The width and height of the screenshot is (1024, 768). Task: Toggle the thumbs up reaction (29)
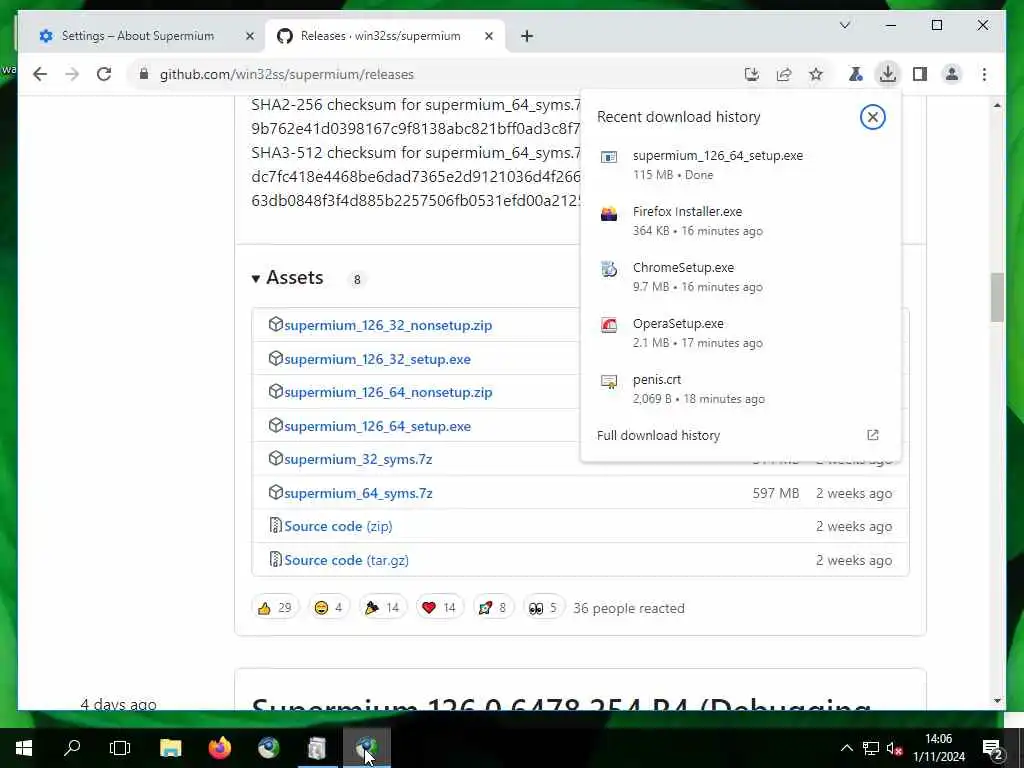275,608
